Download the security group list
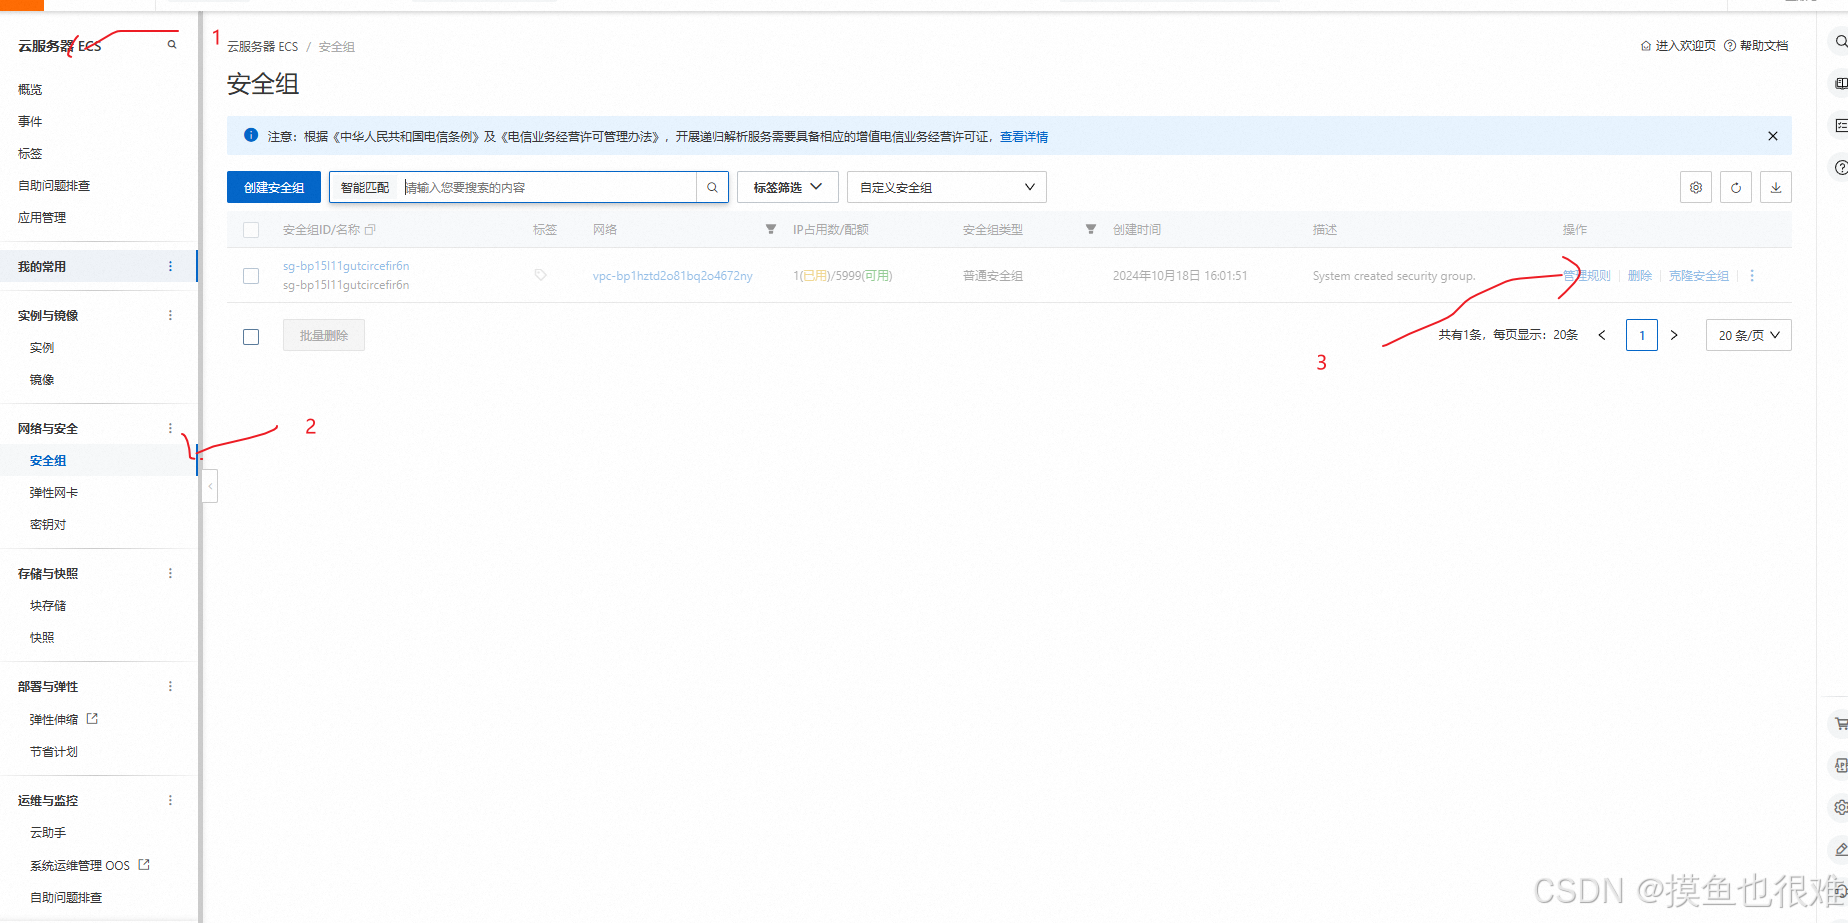Image resolution: width=1848 pixels, height=923 pixels. click(x=1776, y=187)
